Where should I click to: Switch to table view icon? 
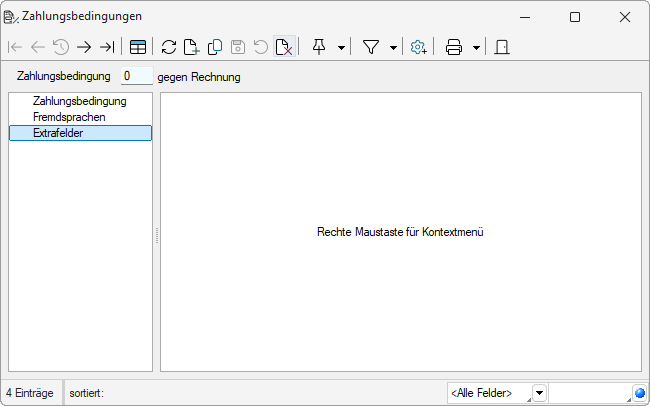138,47
